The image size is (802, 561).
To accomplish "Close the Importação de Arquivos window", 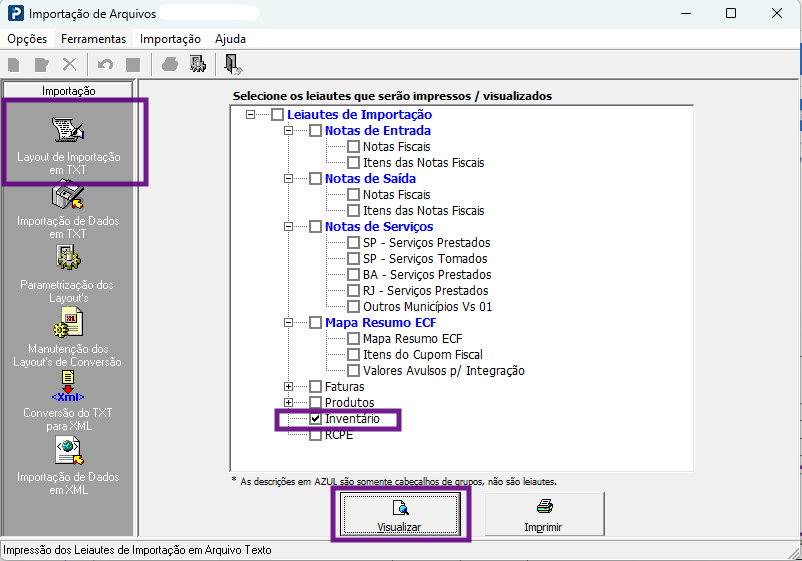I will [776, 13].
